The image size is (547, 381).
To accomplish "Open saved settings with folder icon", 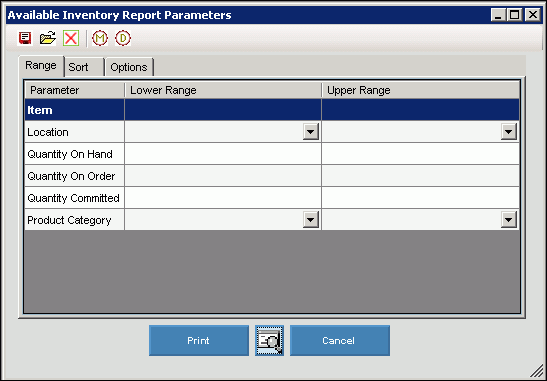I will pyautogui.click(x=48, y=38).
